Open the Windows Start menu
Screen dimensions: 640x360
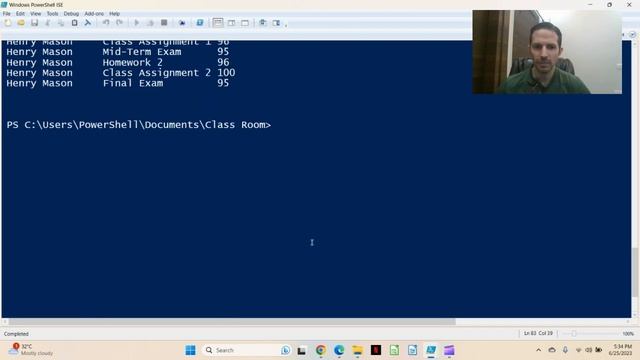pyautogui.click(x=190, y=350)
